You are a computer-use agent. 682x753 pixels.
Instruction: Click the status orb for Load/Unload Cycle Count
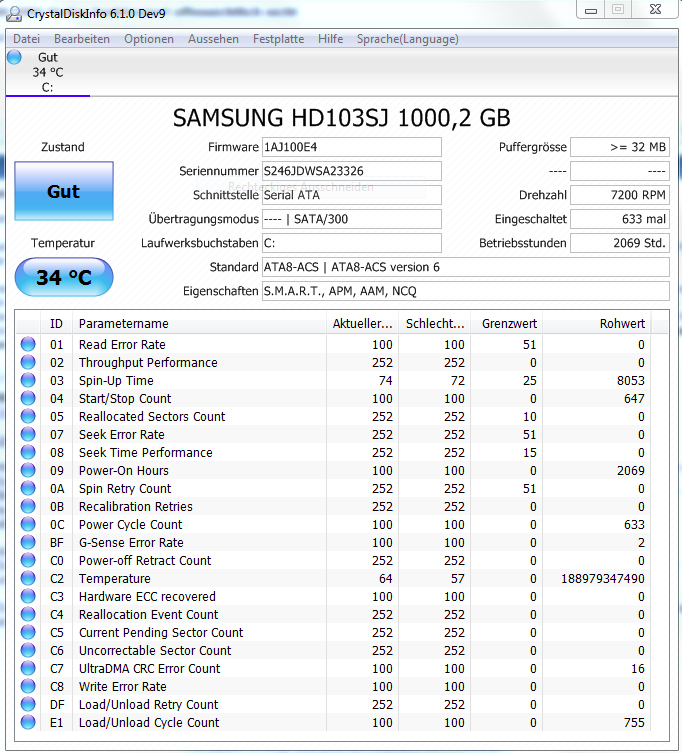coord(28,722)
